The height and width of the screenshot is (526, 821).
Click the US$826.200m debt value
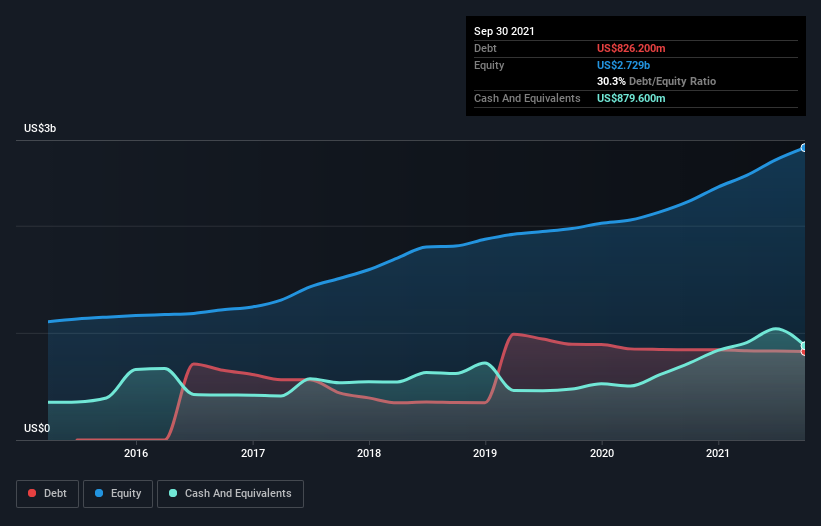[631, 48]
